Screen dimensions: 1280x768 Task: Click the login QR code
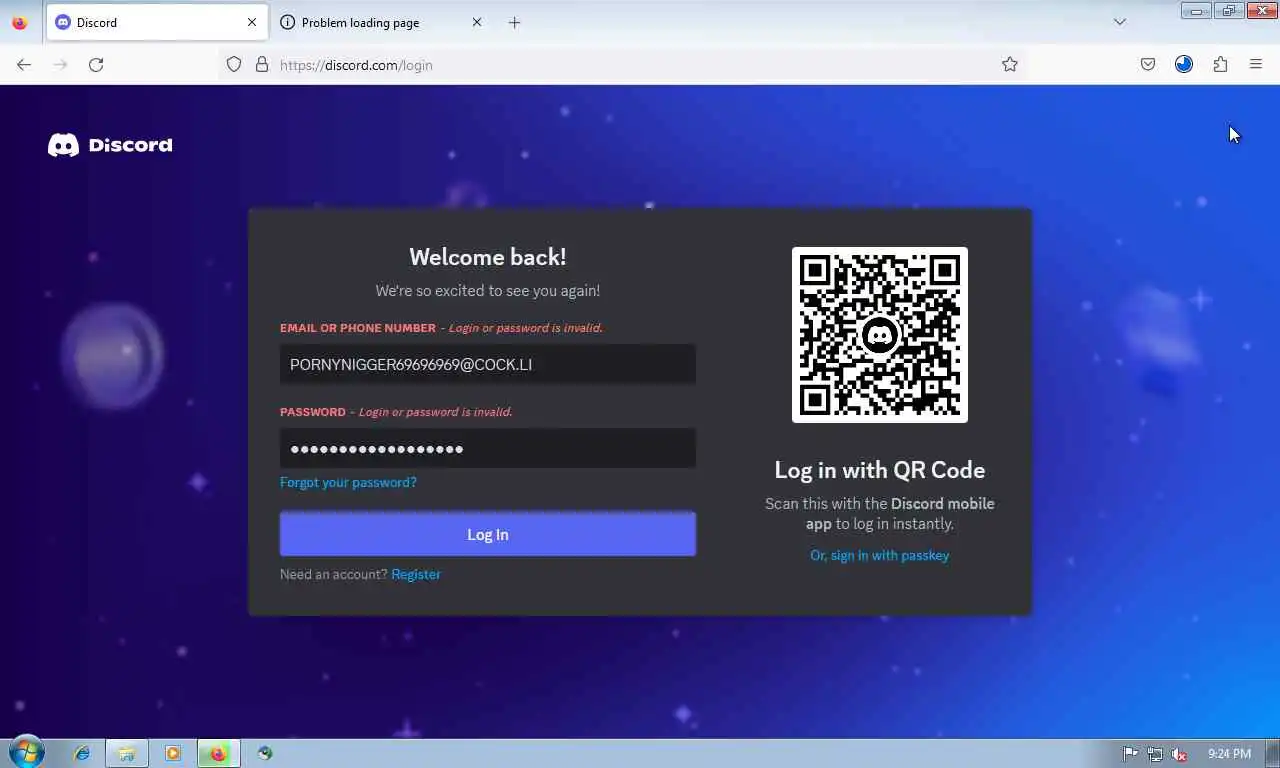point(880,335)
